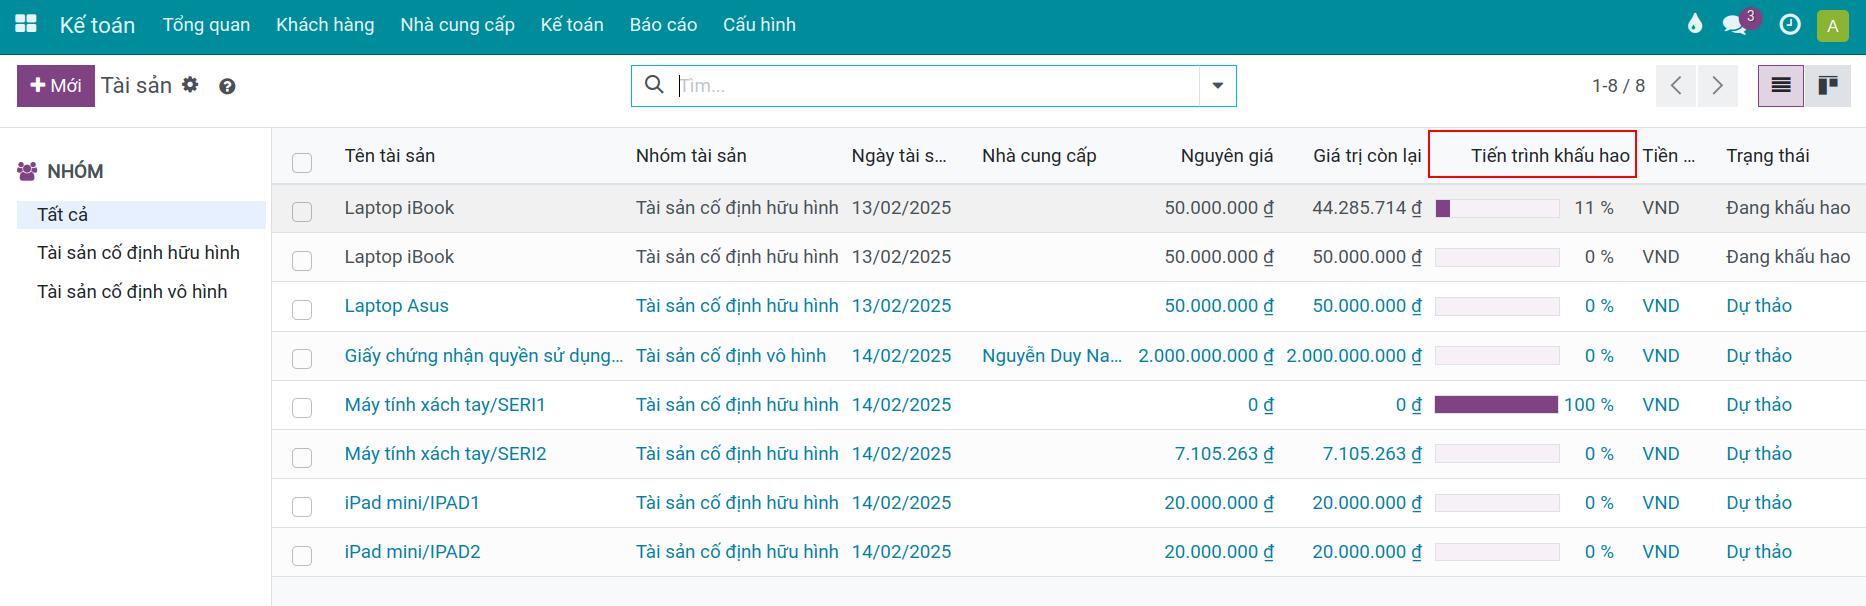Check the Laptop Asus row checkbox
Viewport: 1866px width, 606px height.
click(x=302, y=309)
